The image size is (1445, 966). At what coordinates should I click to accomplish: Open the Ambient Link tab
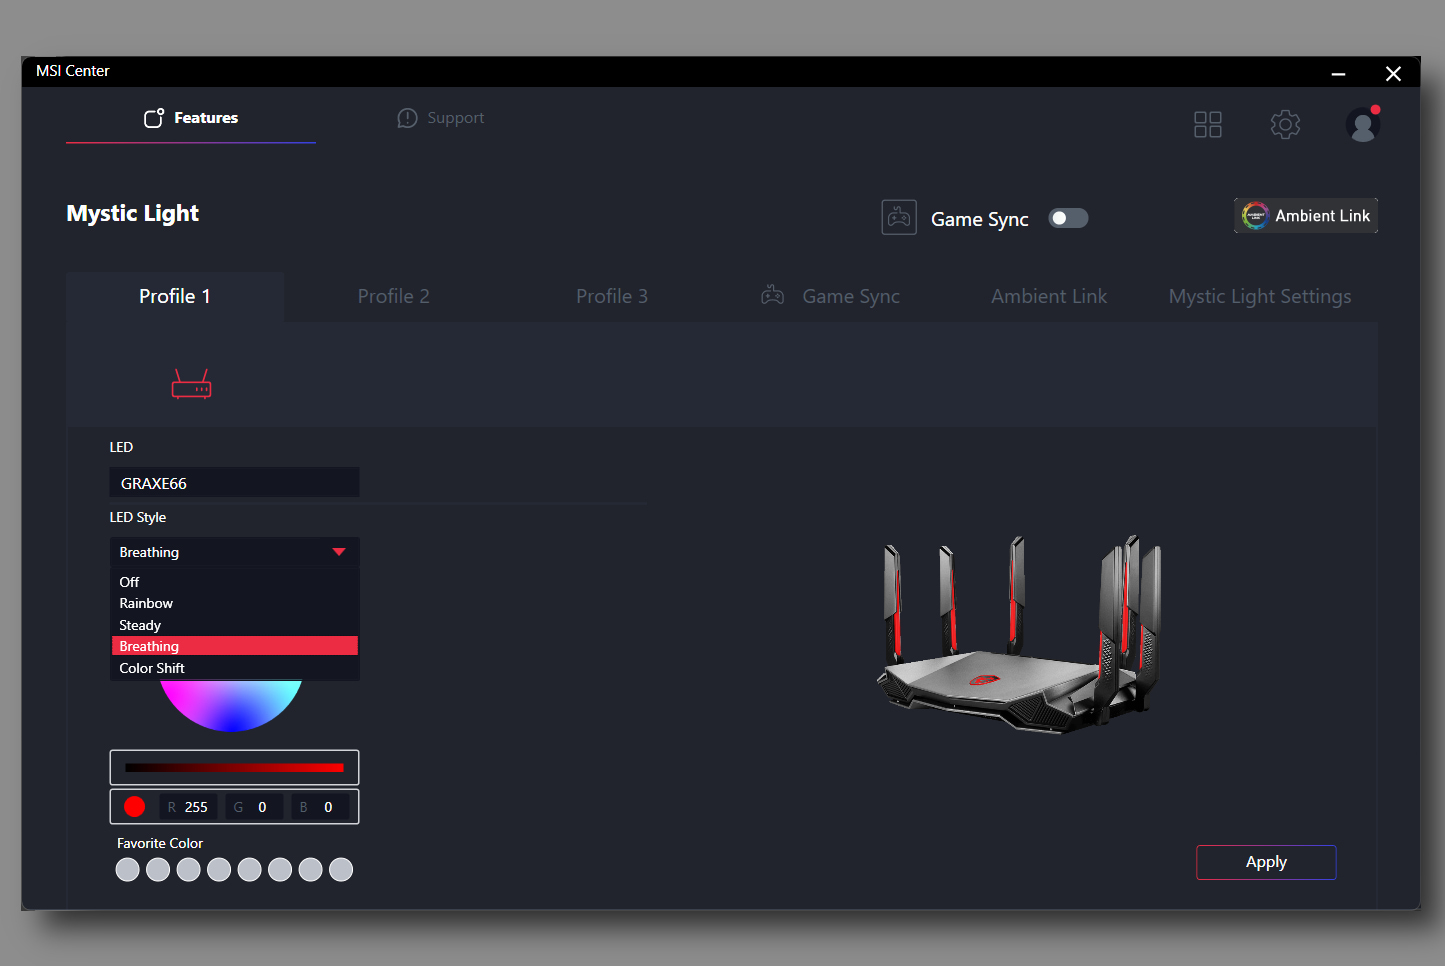coord(1049,296)
